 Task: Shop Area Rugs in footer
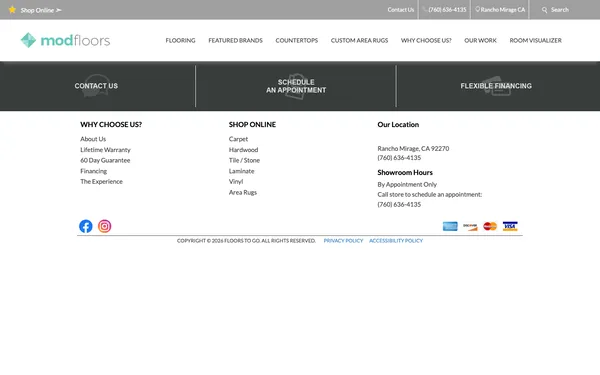(x=243, y=192)
